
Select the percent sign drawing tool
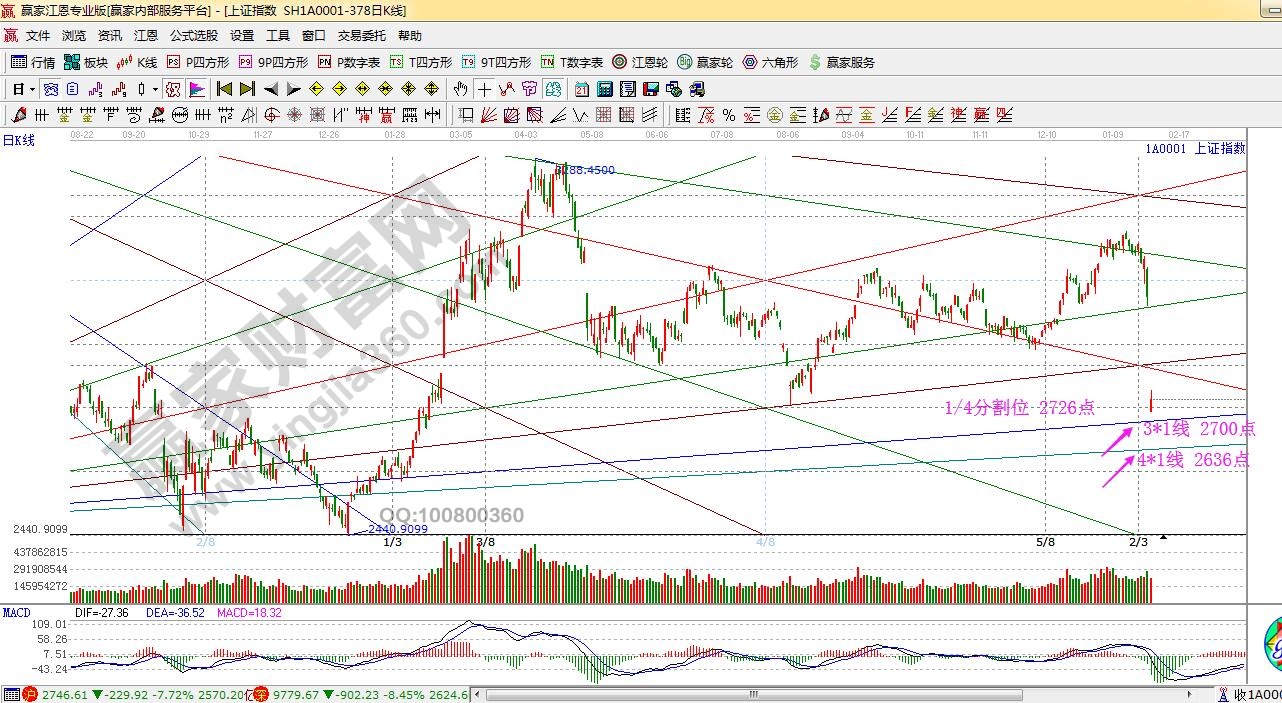point(728,115)
